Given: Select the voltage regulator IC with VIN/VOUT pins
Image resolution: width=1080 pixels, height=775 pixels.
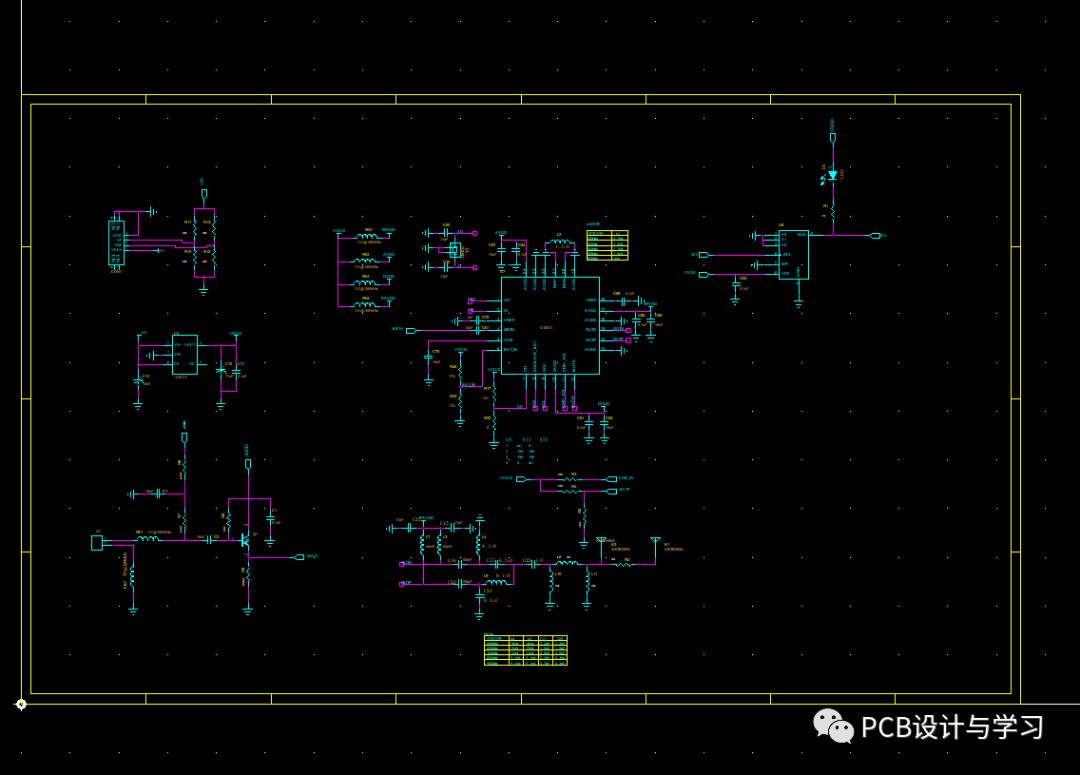Looking at the screenshot, I should pos(185,355).
